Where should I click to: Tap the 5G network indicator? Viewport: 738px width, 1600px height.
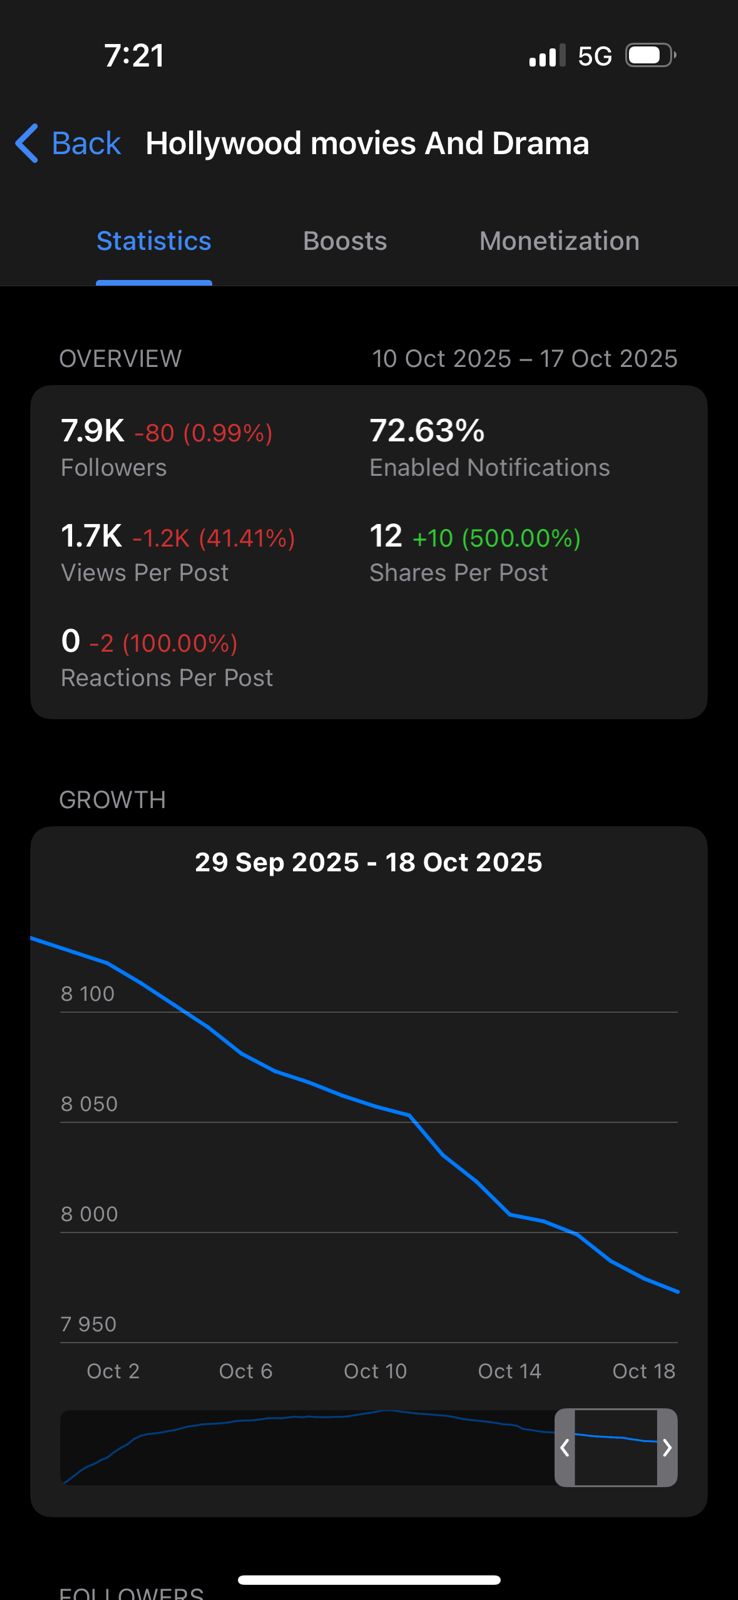tap(595, 56)
